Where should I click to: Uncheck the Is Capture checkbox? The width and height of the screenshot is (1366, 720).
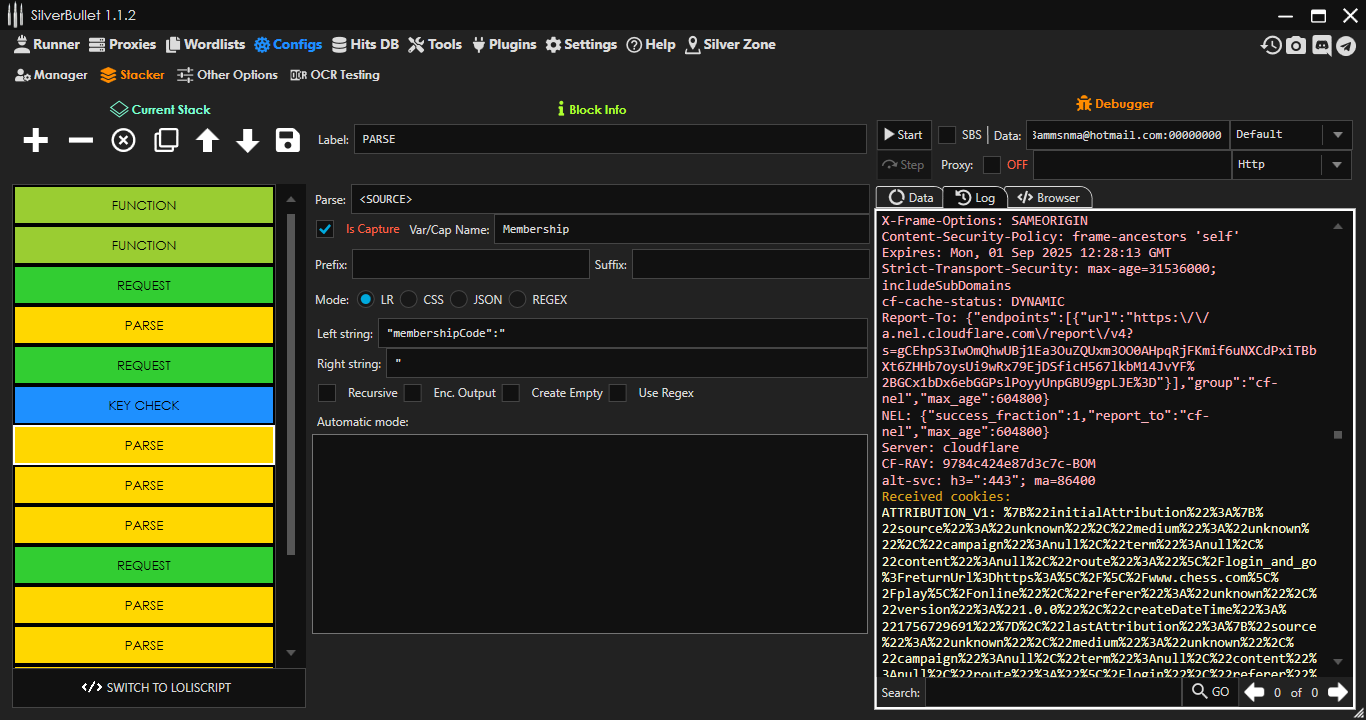[x=325, y=229]
